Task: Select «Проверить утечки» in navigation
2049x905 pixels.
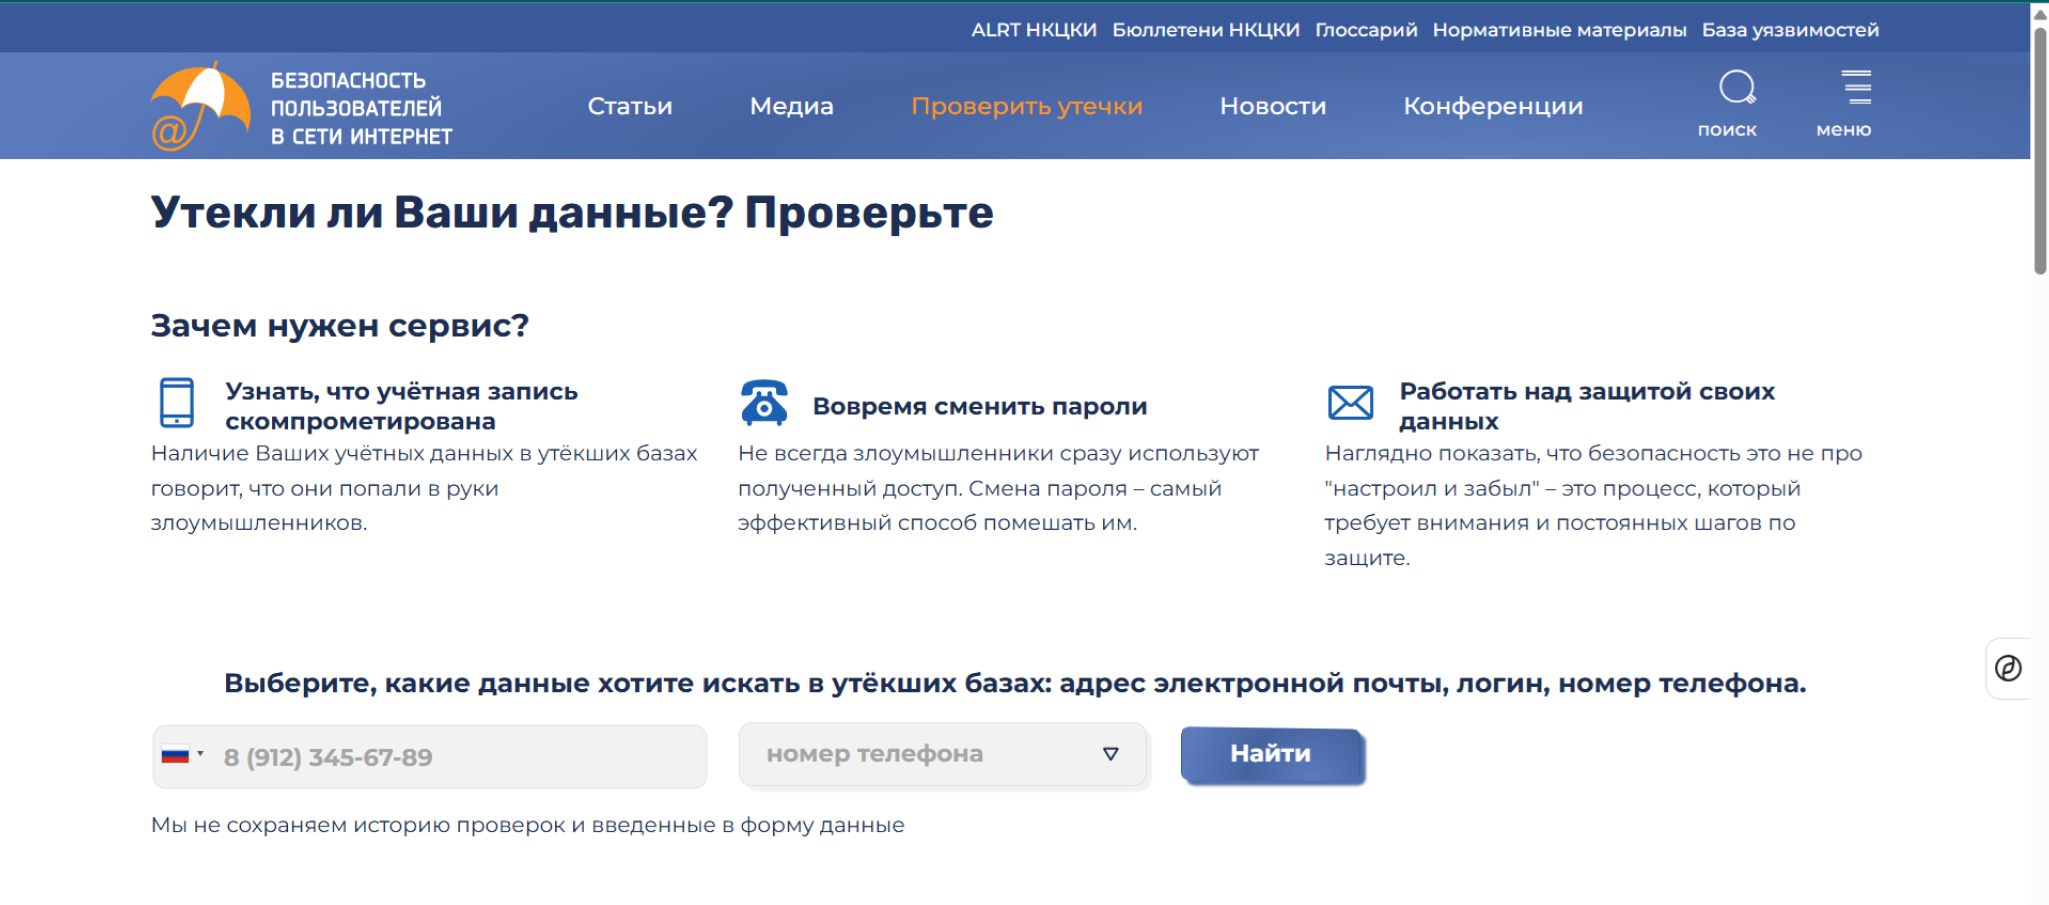Action: pos(1026,106)
